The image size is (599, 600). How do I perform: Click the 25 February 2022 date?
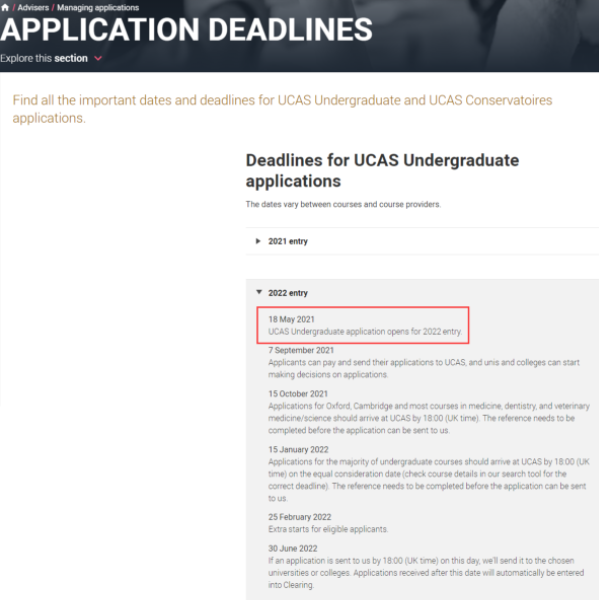click(x=300, y=517)
